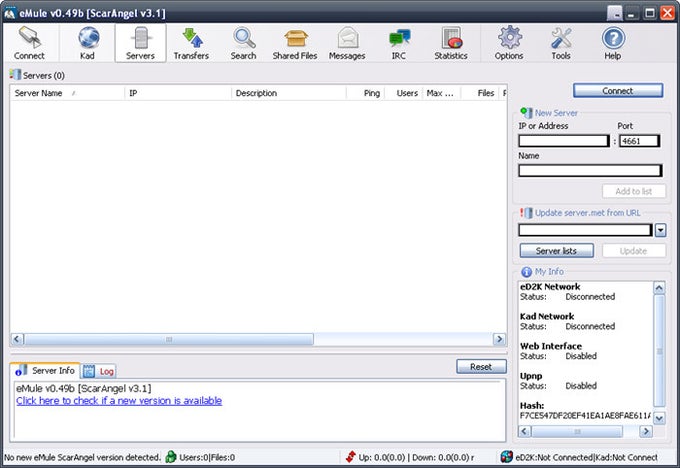The width and height of the screenshot is (680, 468).
Task: Open the server.met URL dropdown arrow
Action: pyautogui.click(x=660, y=230)
